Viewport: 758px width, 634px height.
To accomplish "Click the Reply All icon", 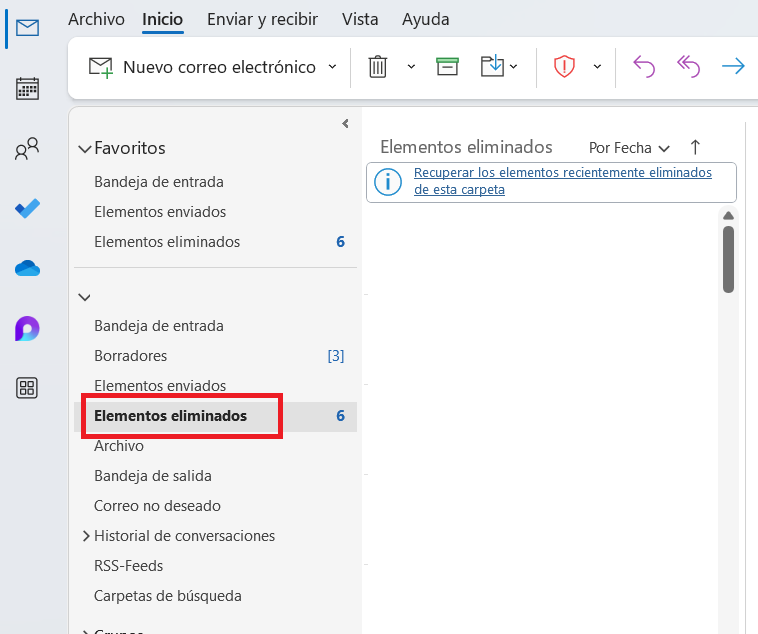I will point(689,67).
